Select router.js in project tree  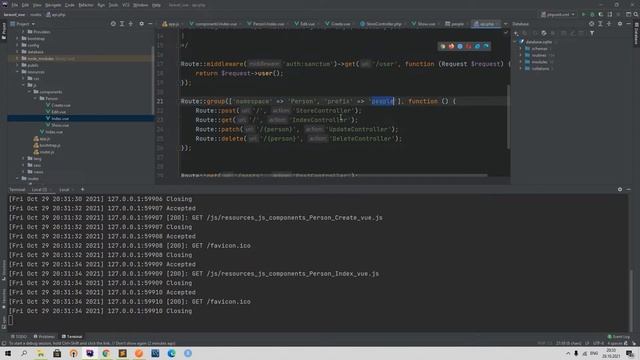pyautogui.click(x=44, y=152)
